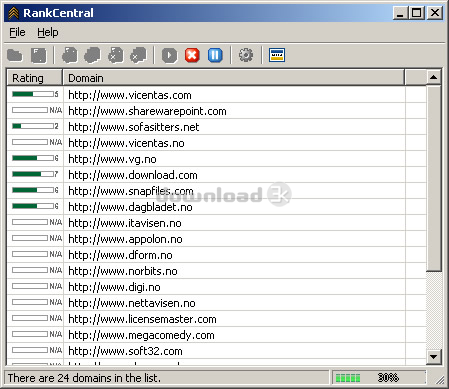
Task: Click the add multiple domains icon
Action: (92, 55)
